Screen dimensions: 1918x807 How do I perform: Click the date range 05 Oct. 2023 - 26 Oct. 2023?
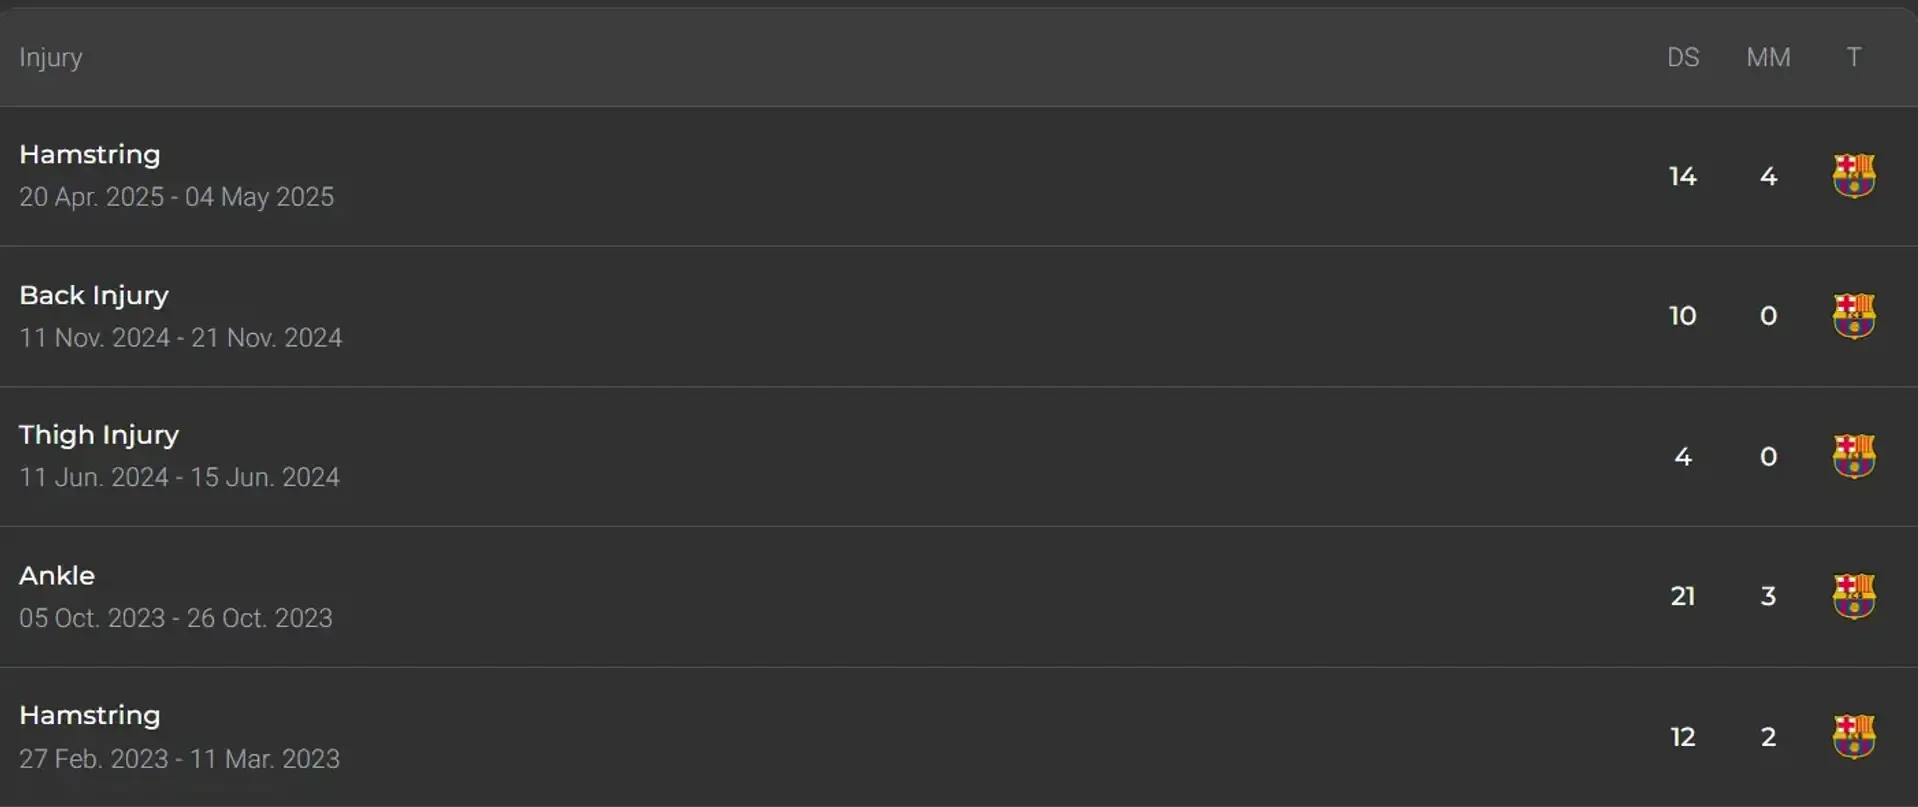click(176, 618)
